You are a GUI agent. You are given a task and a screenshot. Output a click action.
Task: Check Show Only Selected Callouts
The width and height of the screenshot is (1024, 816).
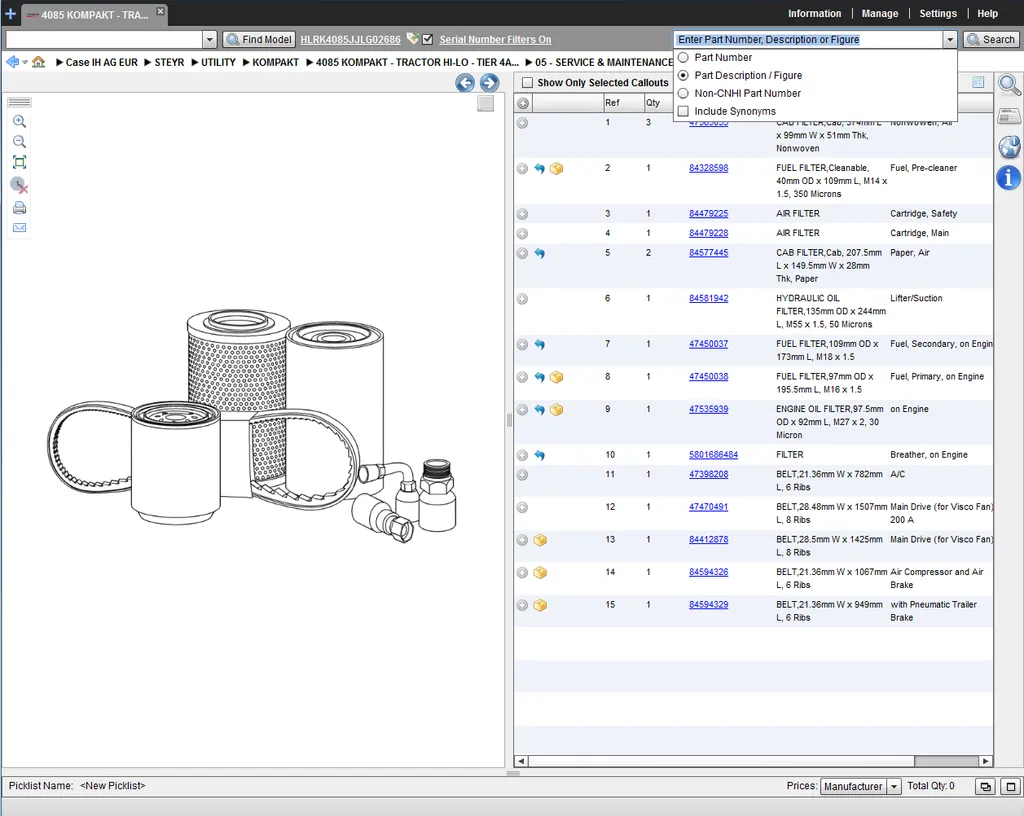(x=527, y=83)
